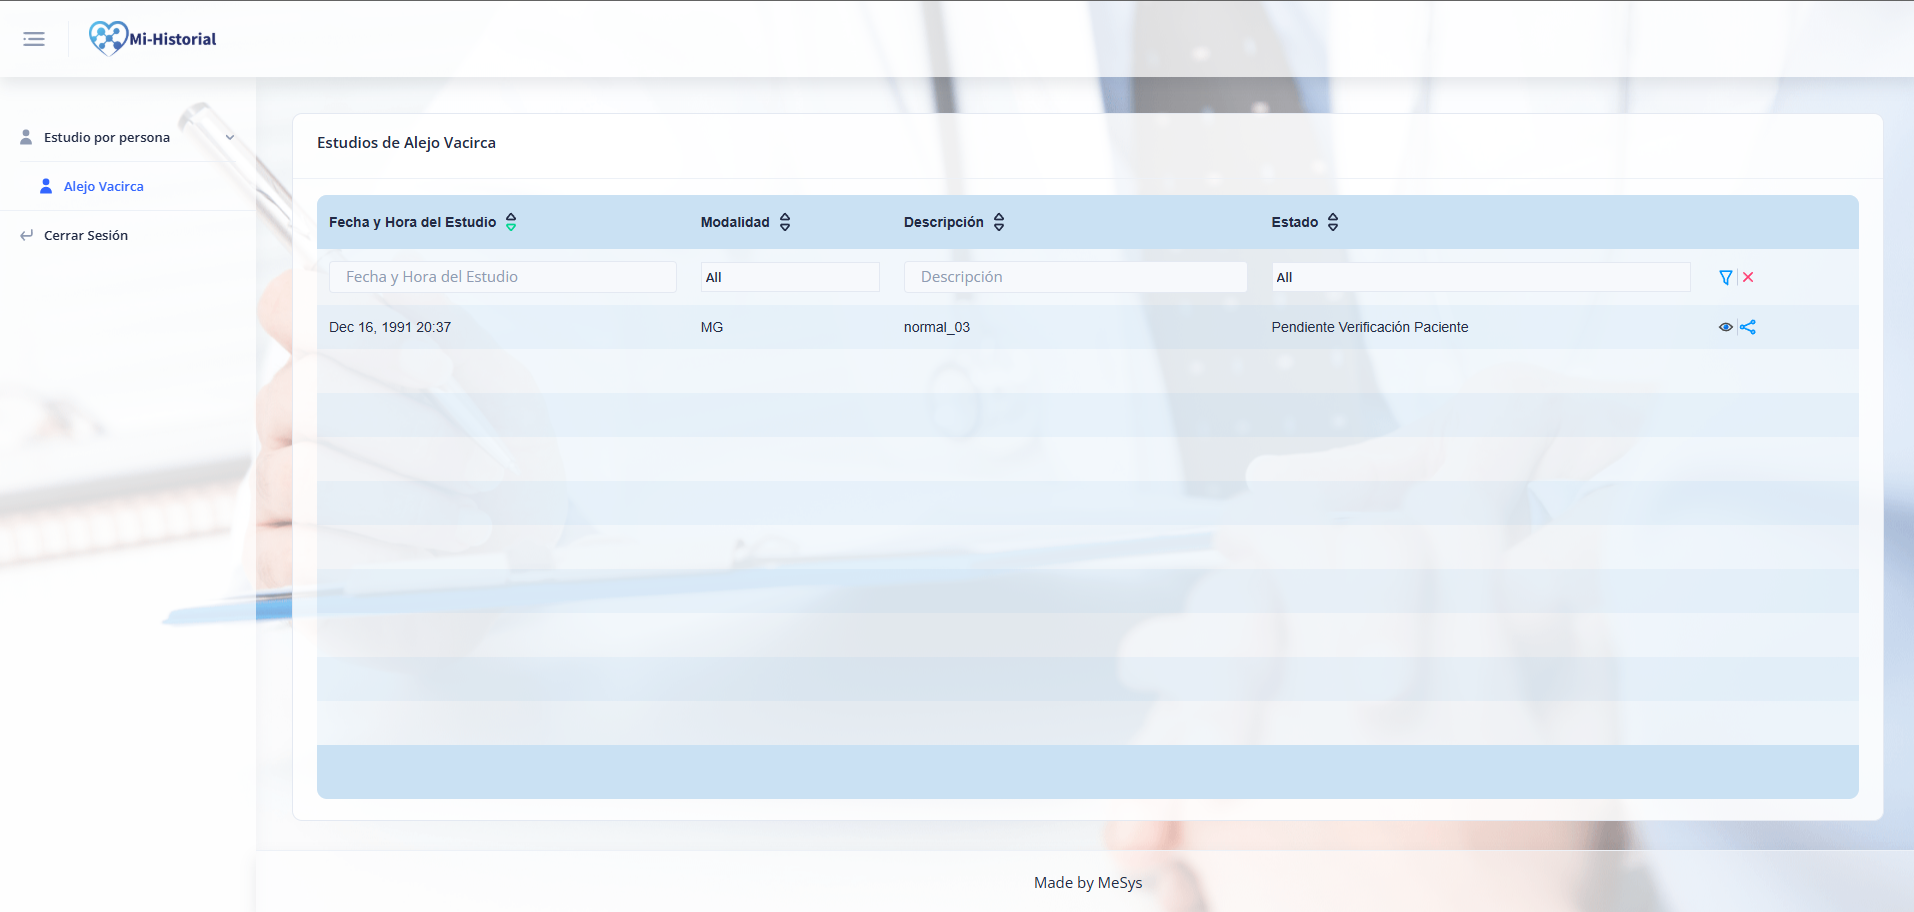
Task: Select Alejo Vacirca in the sidebar
Action: 104,186
